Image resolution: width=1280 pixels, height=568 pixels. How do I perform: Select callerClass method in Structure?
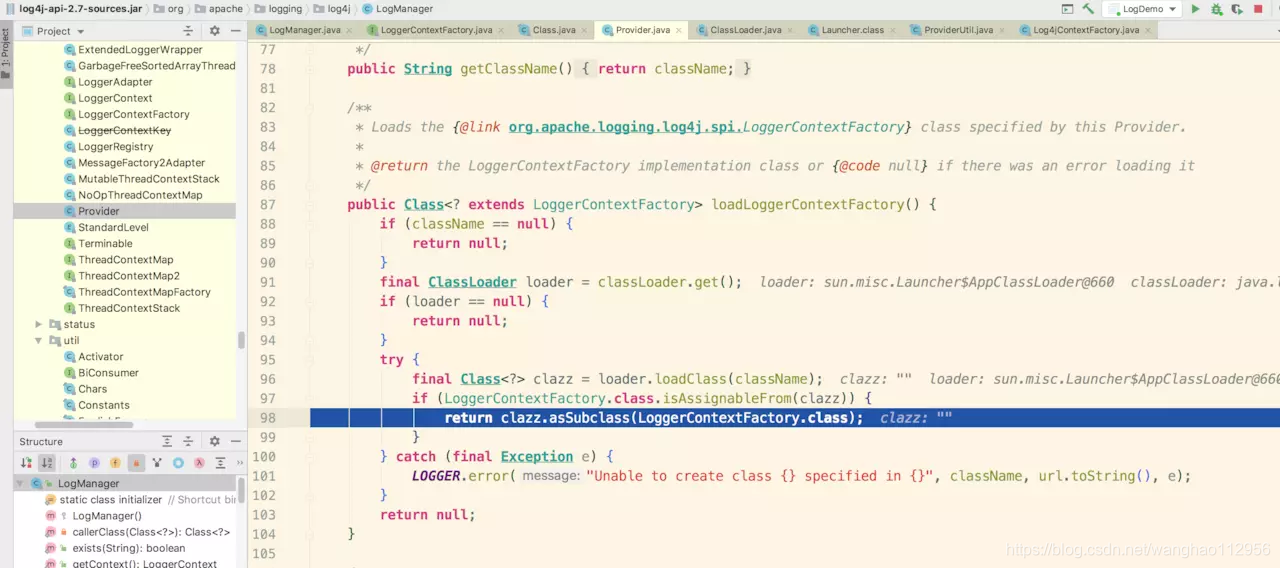140,532
